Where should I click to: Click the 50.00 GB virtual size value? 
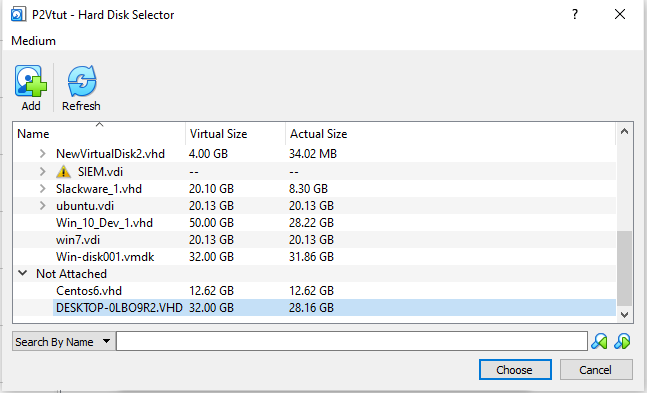(211, 223)
